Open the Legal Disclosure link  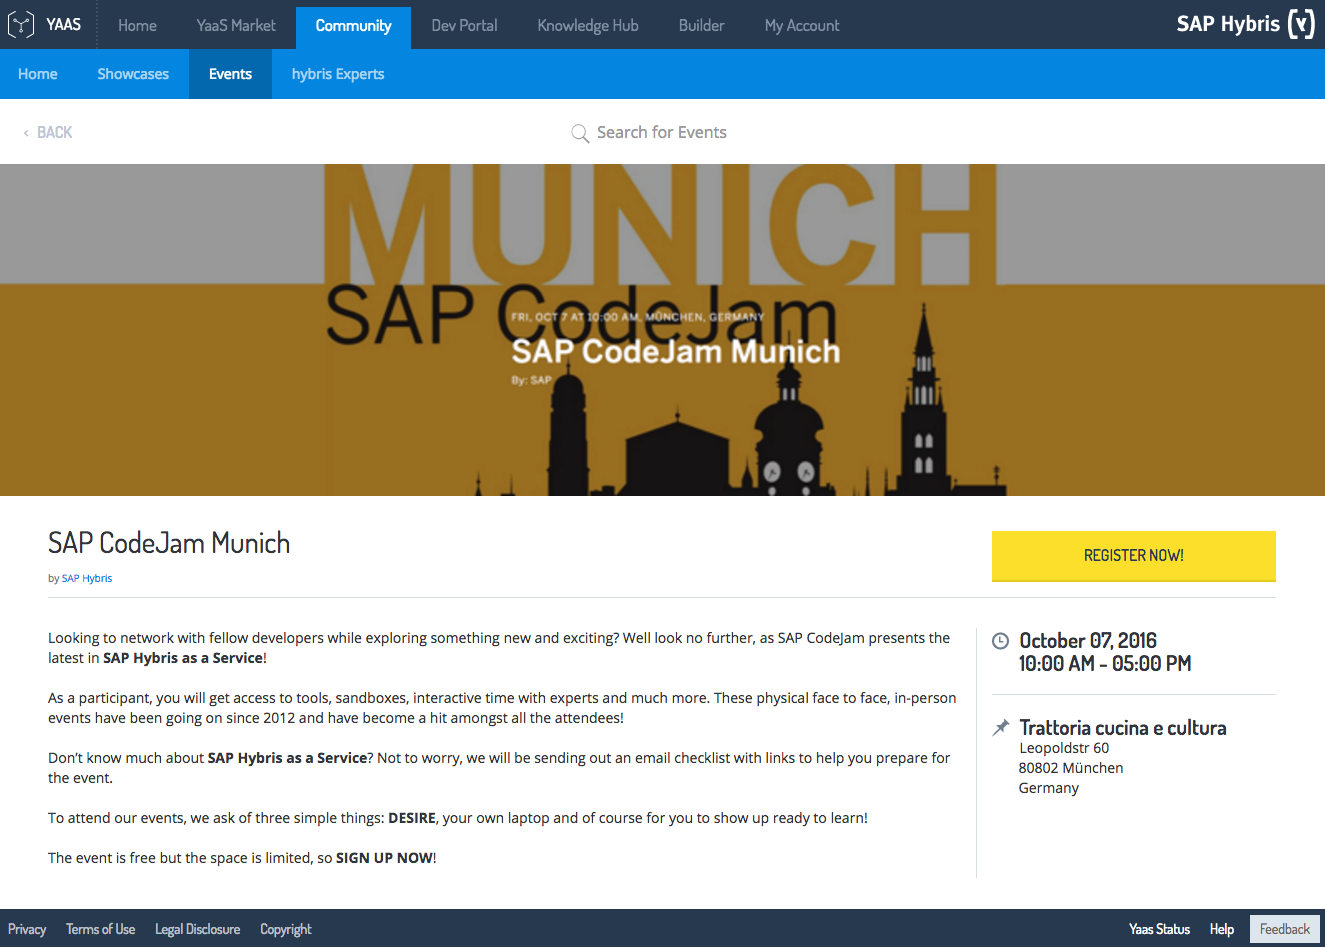pos(197,929)
